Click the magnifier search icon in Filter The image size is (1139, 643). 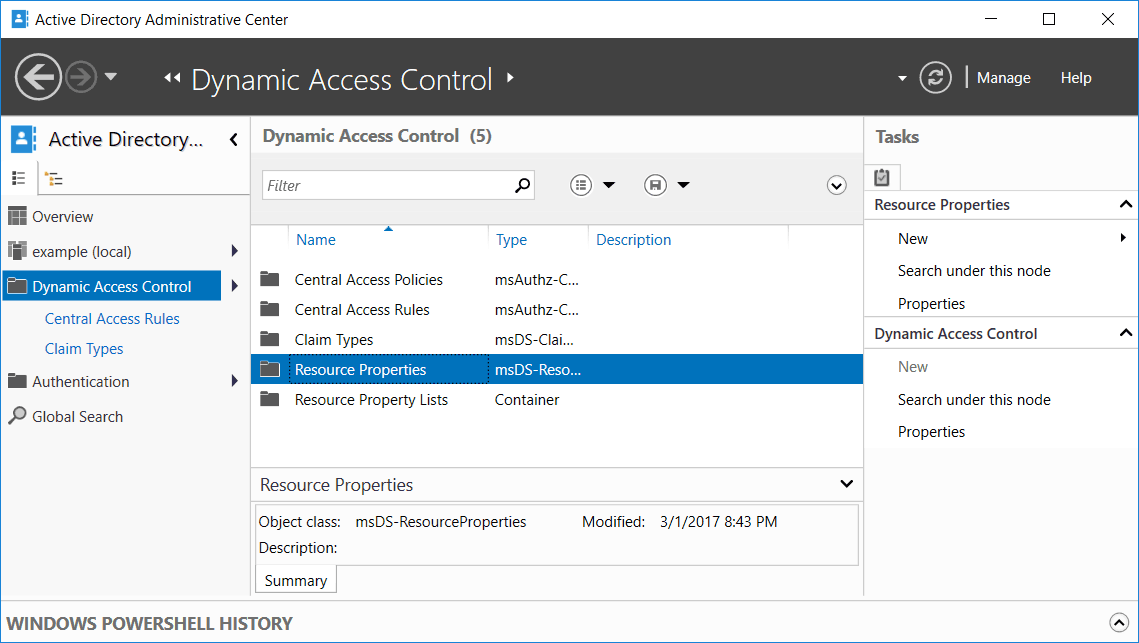[x=522, y=185]
